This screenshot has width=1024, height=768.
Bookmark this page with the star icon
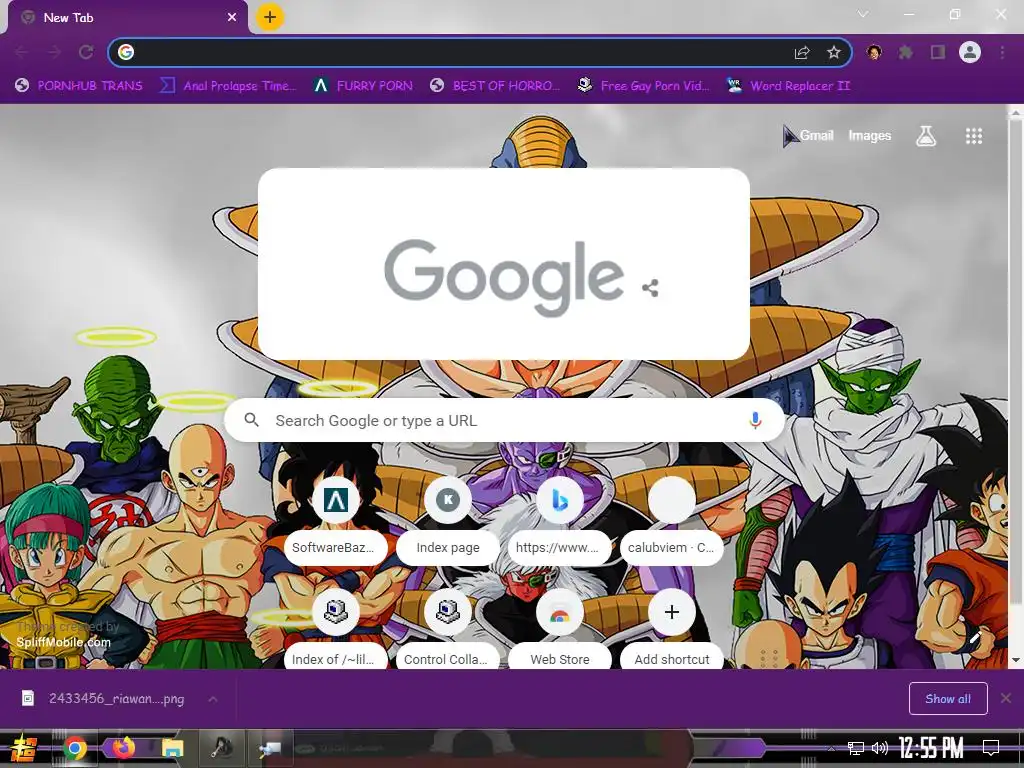pyautogui.click(x=833, y=52)
